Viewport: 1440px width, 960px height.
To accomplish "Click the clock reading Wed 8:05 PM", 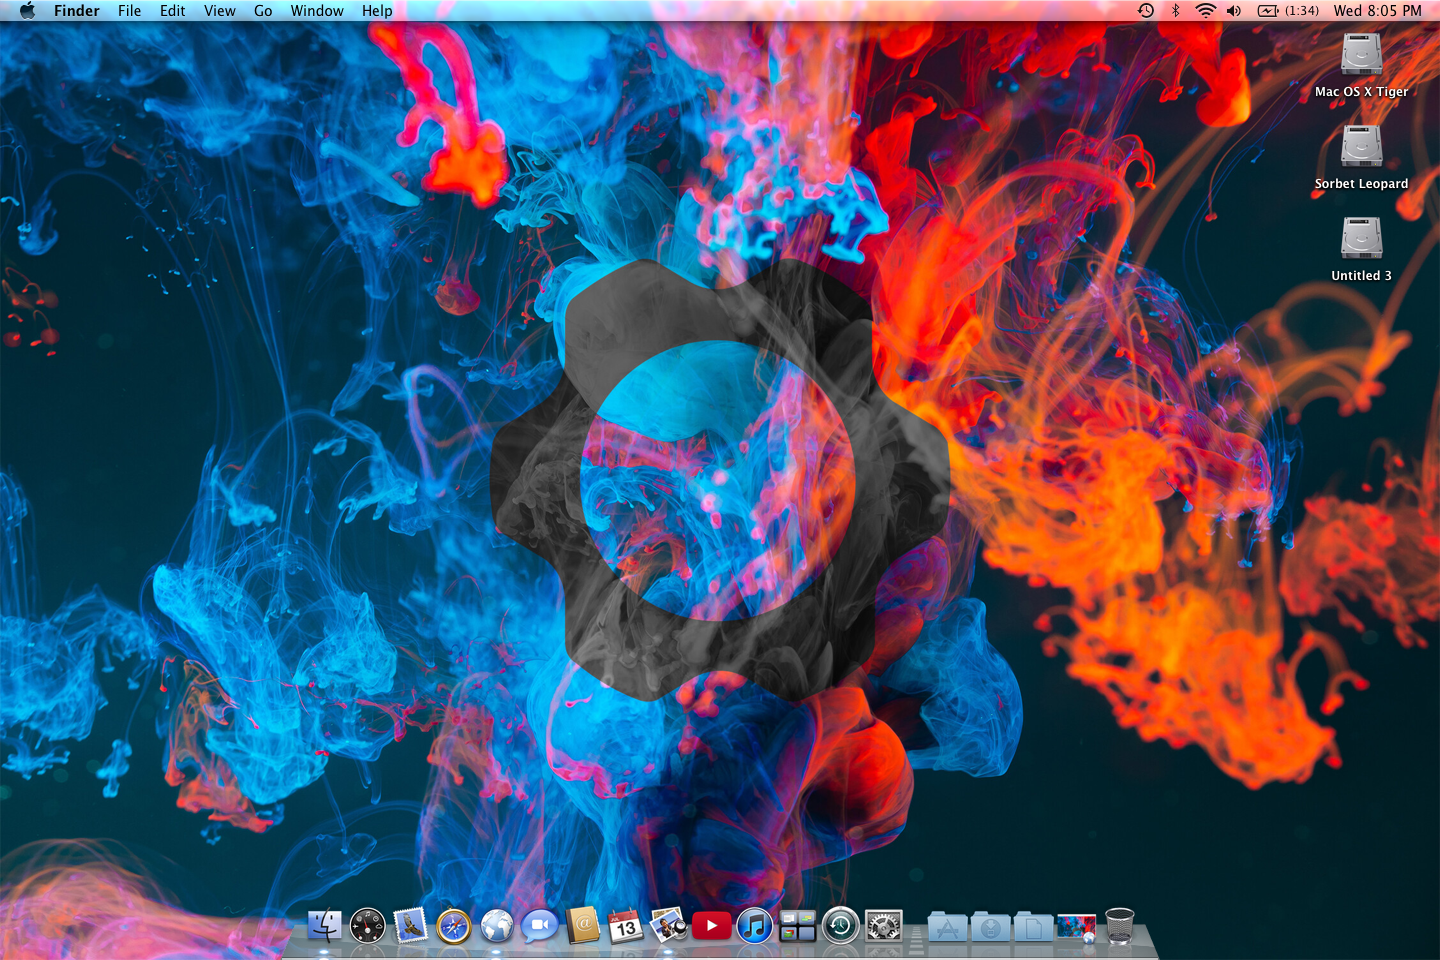I will tap(1377, 11).
